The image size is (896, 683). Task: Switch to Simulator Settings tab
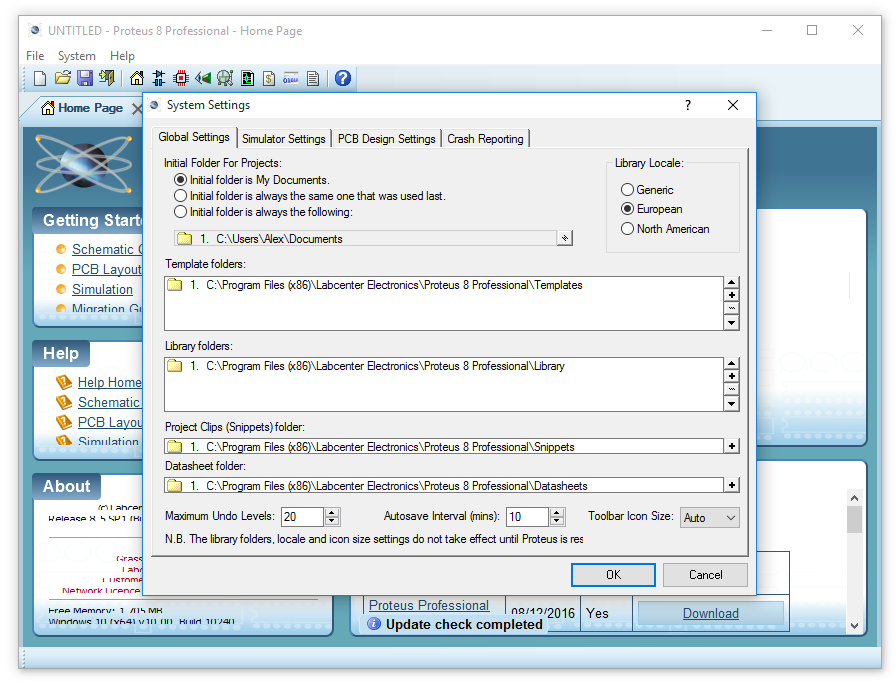(x=283, y=139)
